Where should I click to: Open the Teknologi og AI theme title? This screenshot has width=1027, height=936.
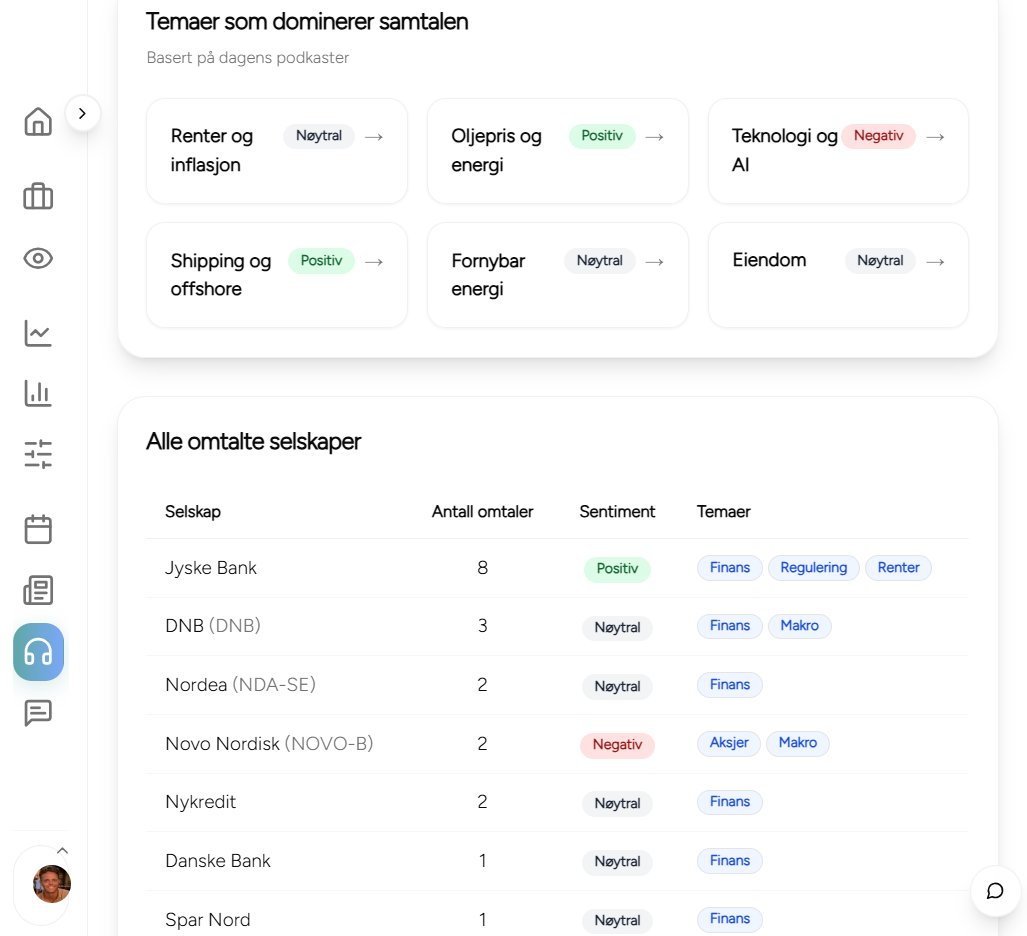(x=785, y=150)
